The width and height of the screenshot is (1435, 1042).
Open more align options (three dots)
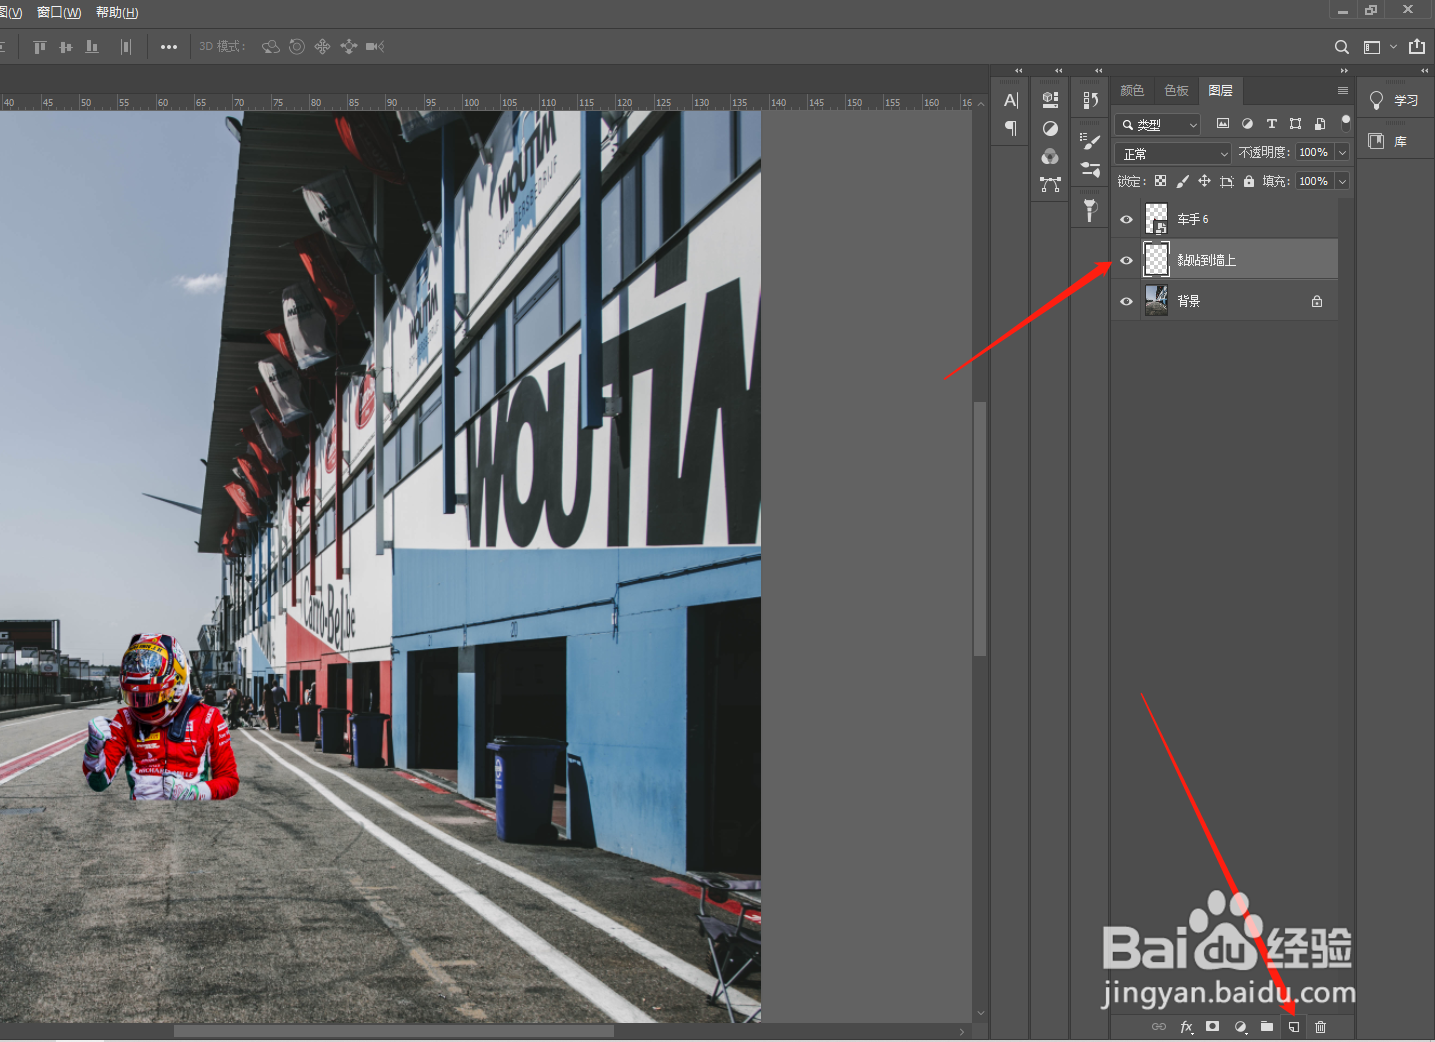pos(169,47)
